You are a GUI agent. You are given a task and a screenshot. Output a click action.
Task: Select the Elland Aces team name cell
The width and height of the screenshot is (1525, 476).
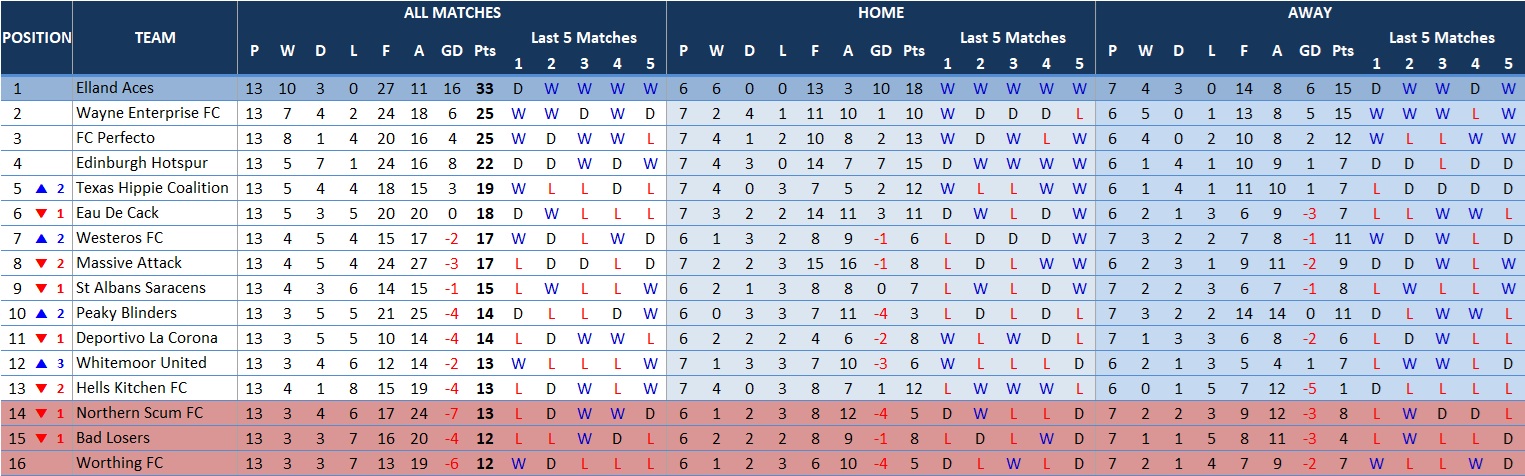pyautogui.click(x=115, y=88)
